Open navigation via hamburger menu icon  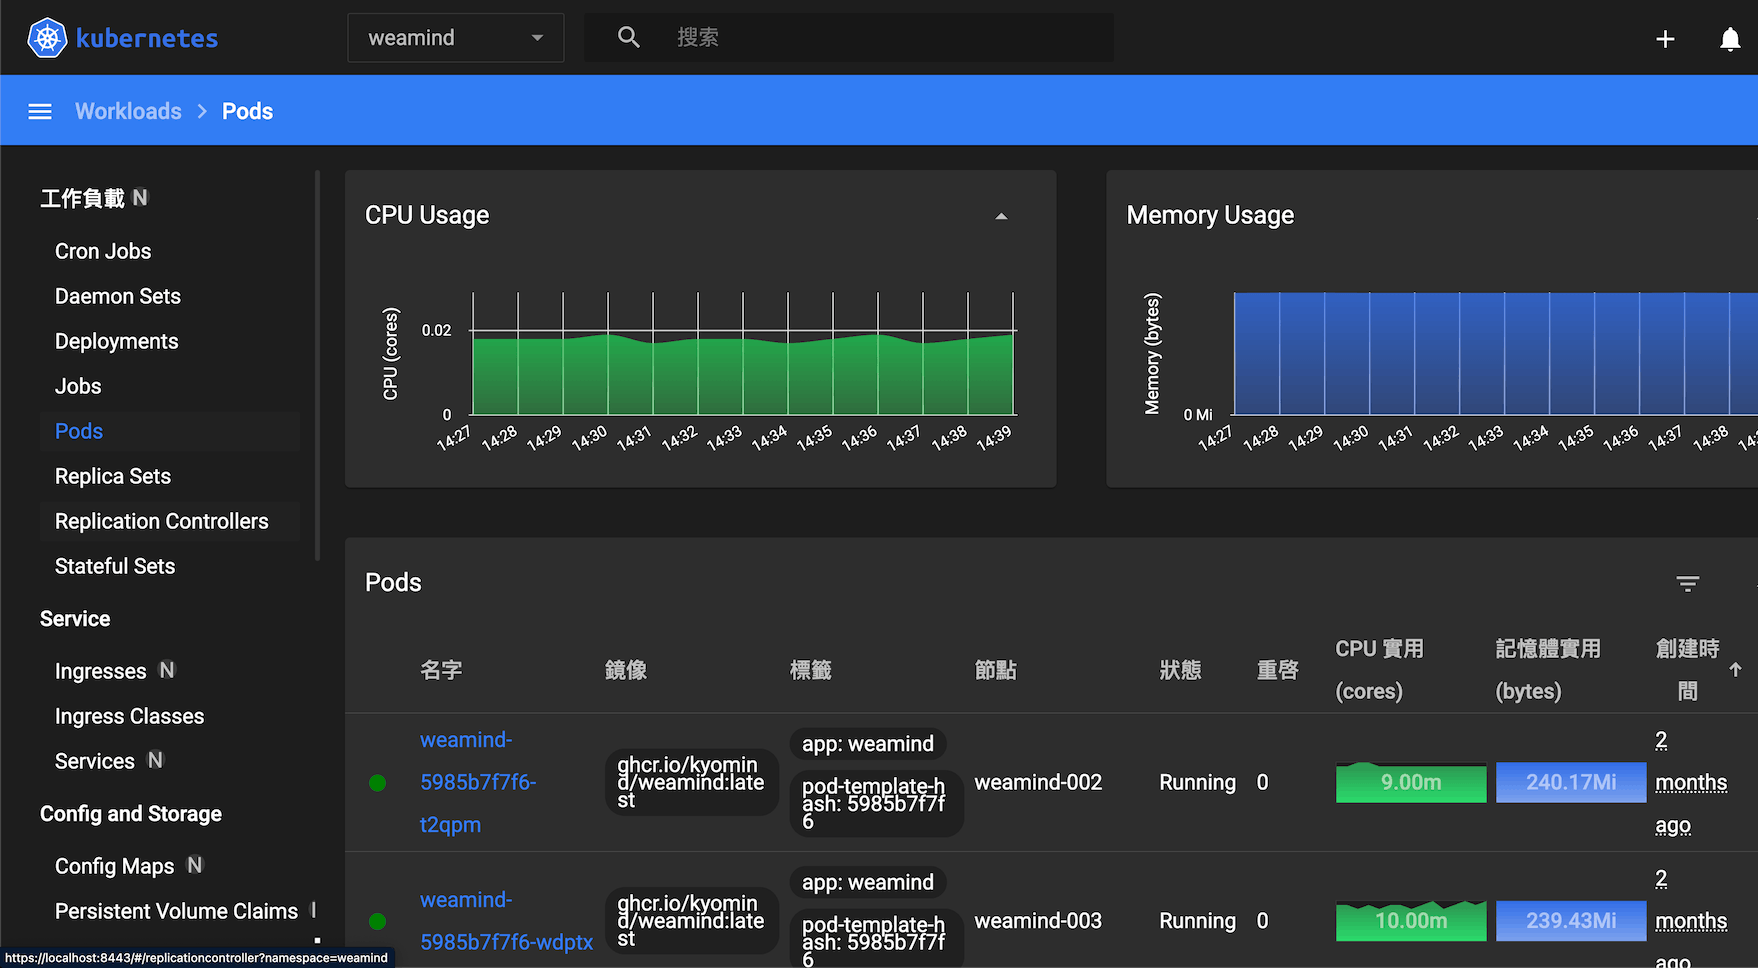[x=39, y=111]
